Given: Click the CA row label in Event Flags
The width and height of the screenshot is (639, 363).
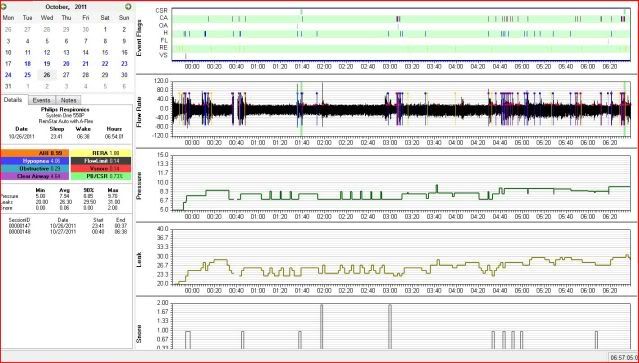Looking at the screenshot, I should 164,18.
